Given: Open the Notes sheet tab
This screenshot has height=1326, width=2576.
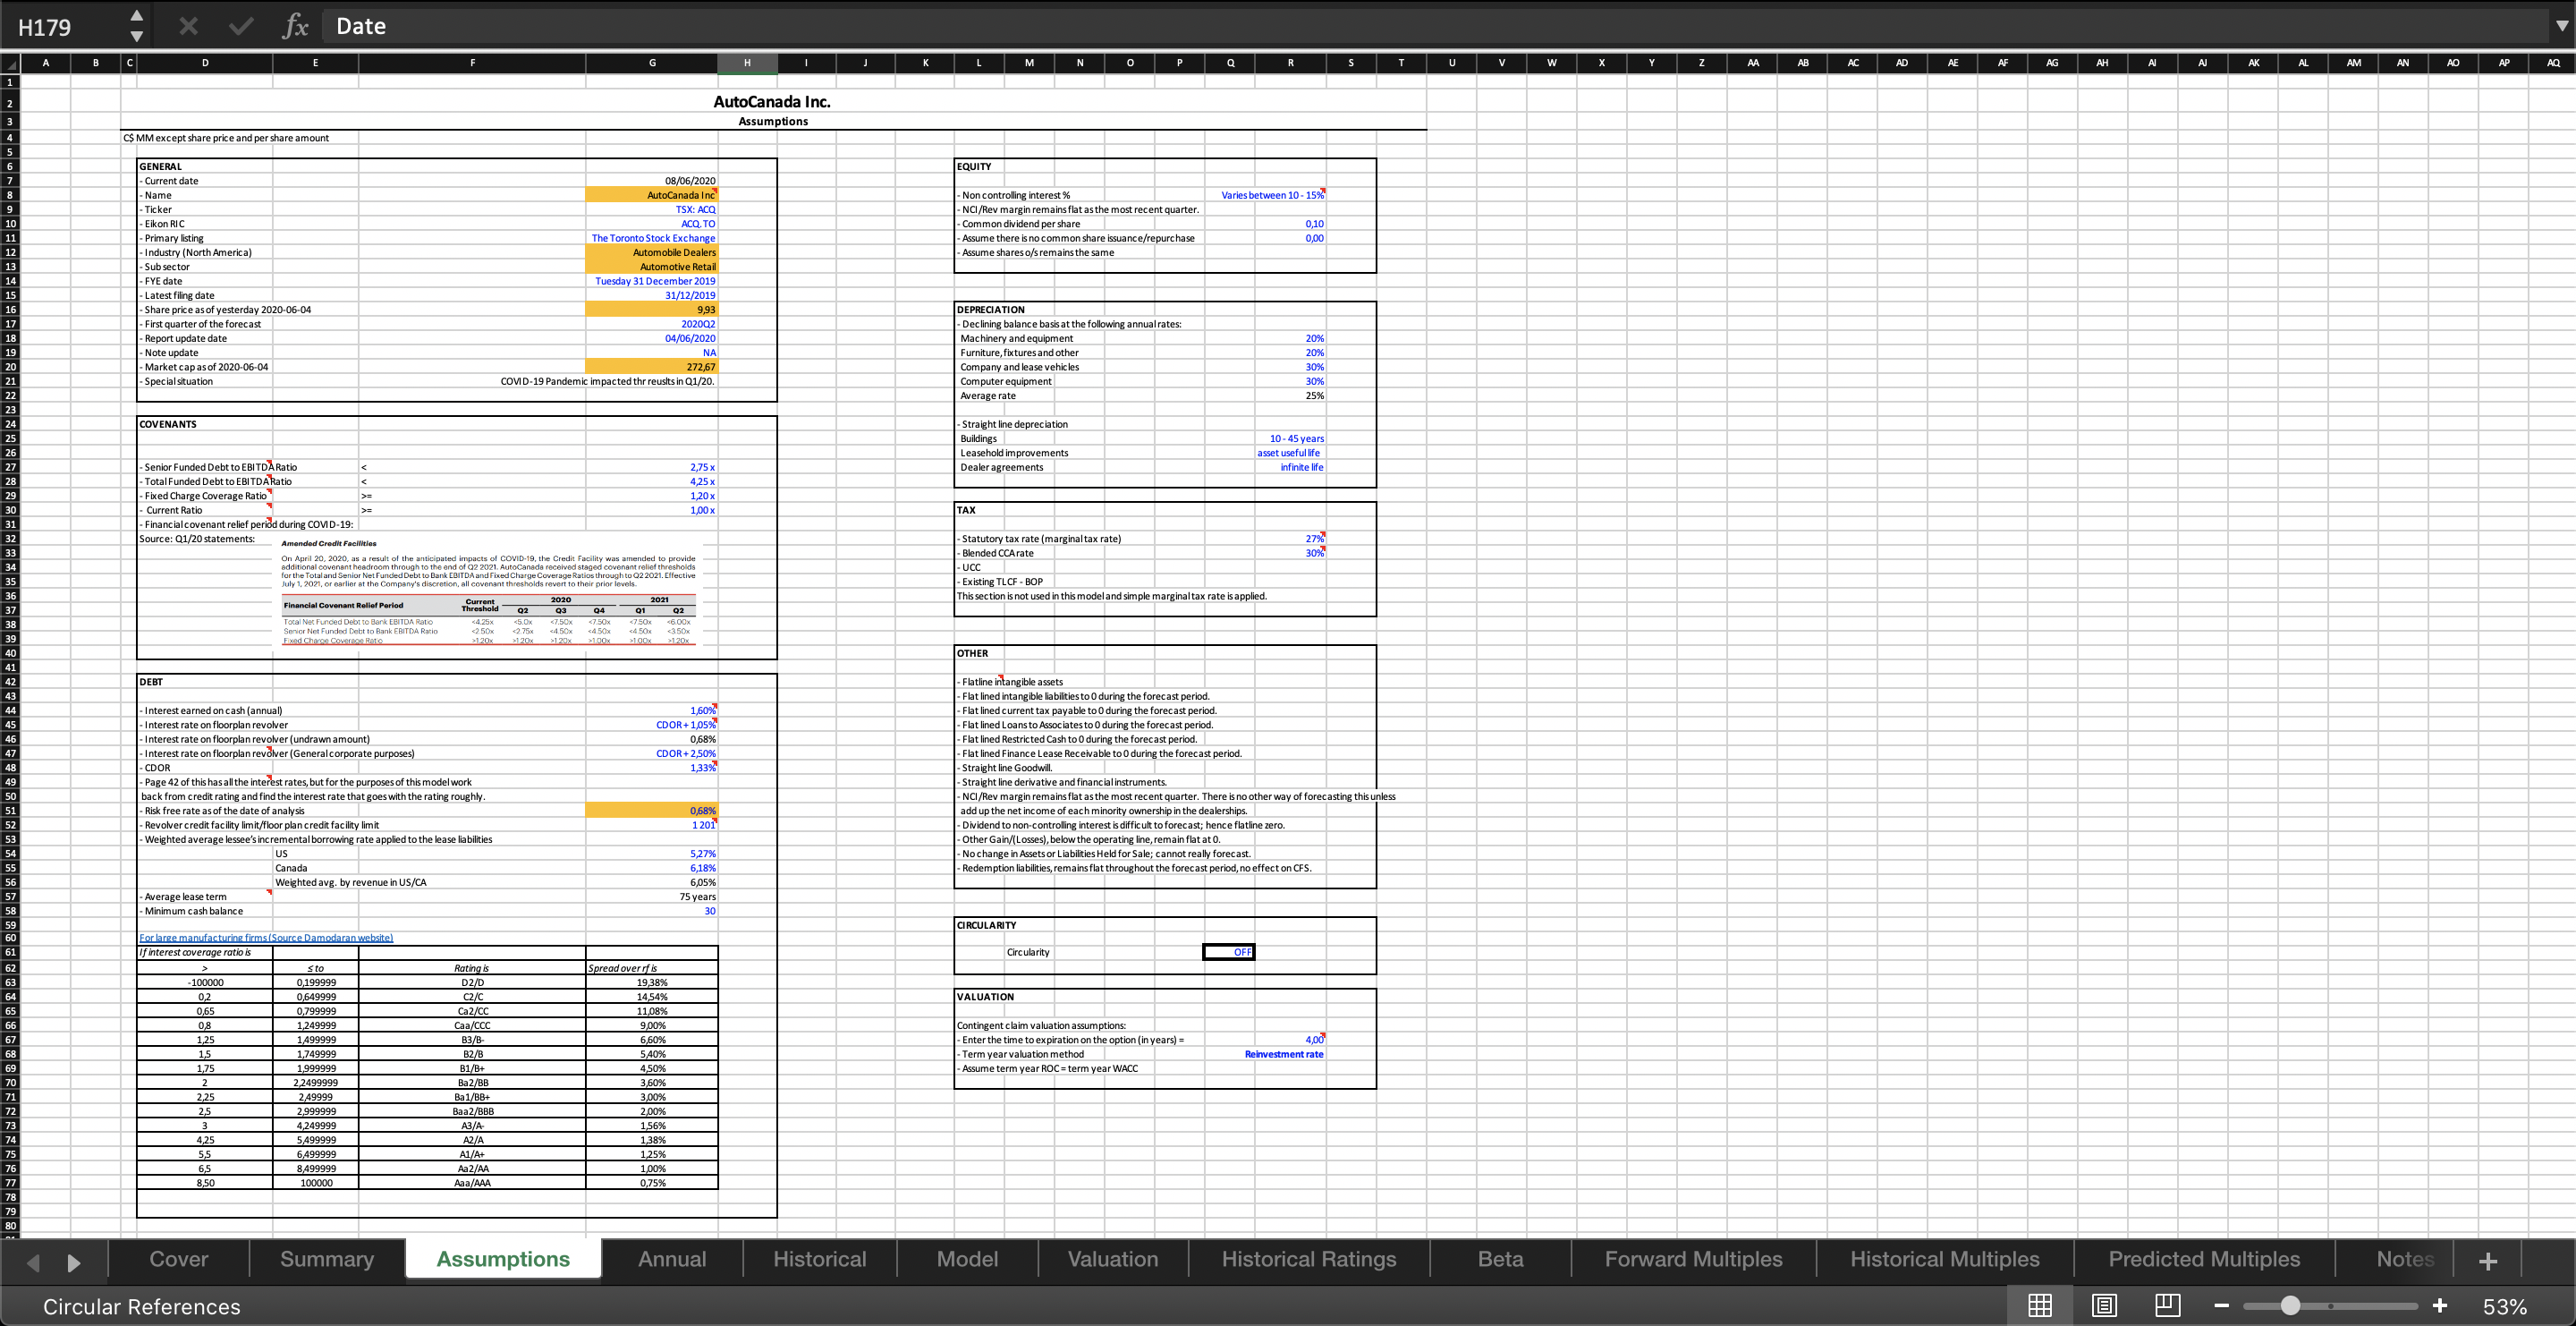Looking at the screenshot, I should [2405, 1259].
